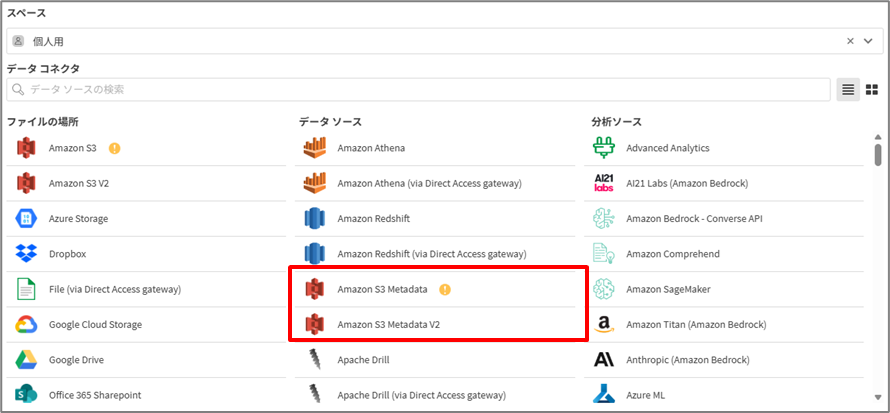The width and height of the screenshot is (890, 413).
Task: Click the Google Cloud Storage icon
Action: tap(26, 324)
